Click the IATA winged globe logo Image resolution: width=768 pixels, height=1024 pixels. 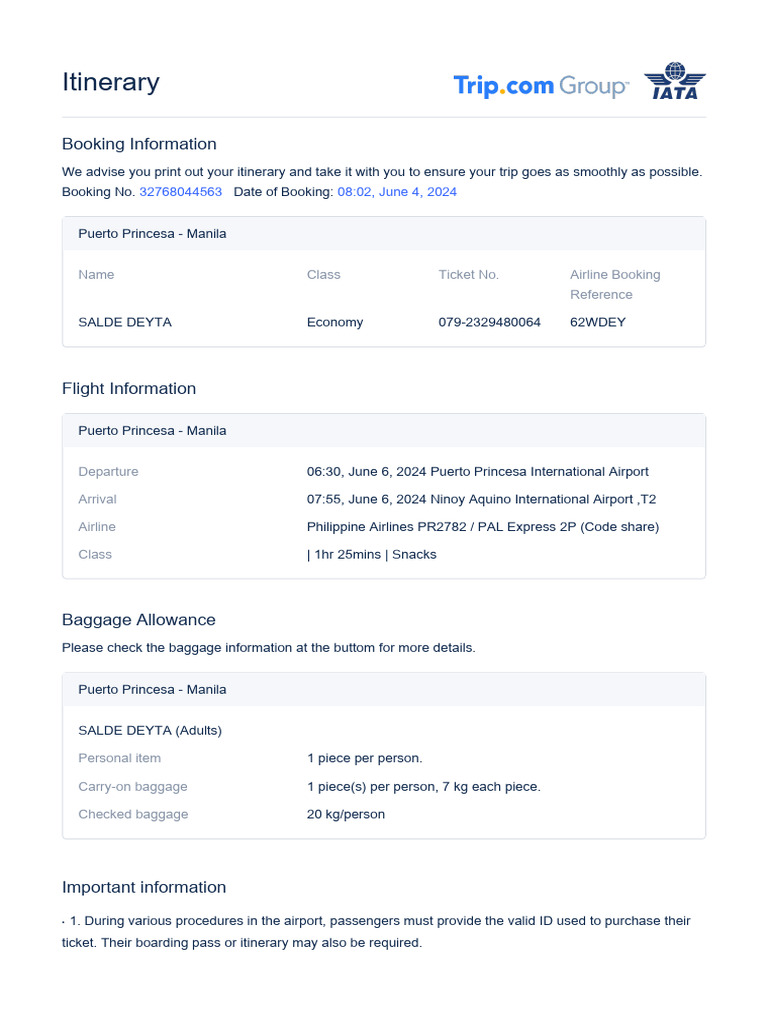pos(674,81)
